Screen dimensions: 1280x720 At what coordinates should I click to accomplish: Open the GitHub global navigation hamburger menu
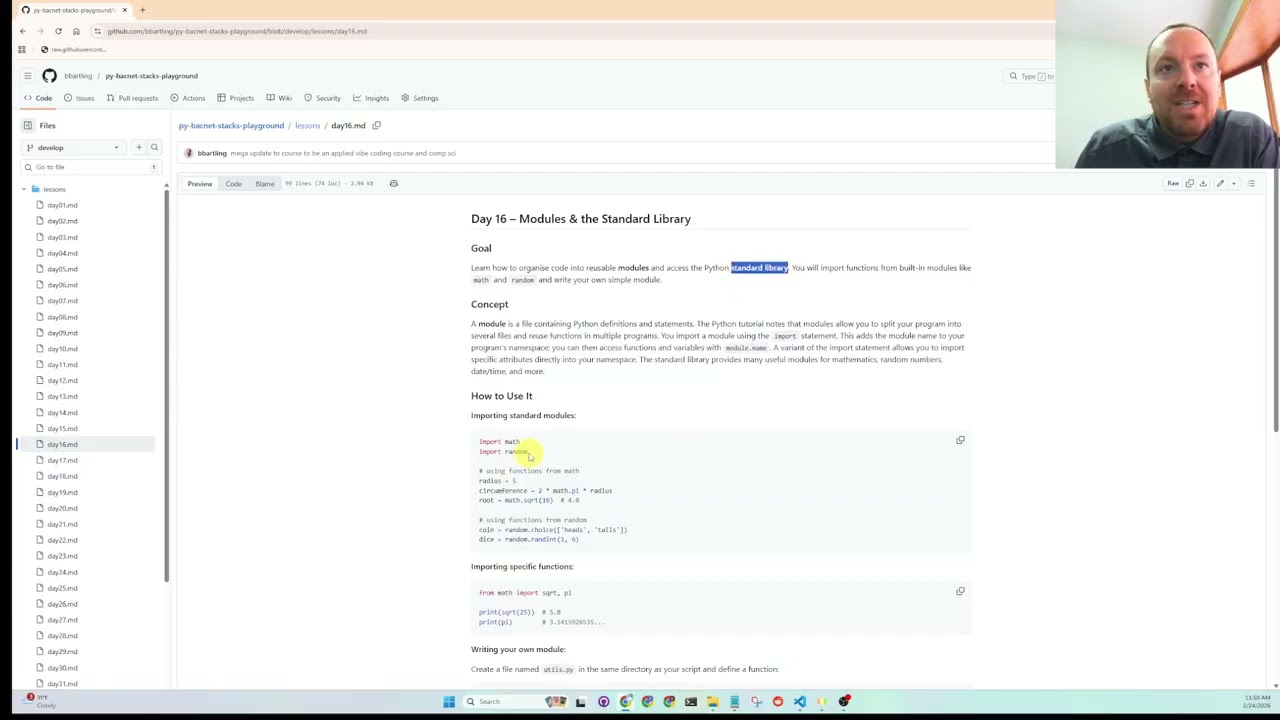point(28,76)
